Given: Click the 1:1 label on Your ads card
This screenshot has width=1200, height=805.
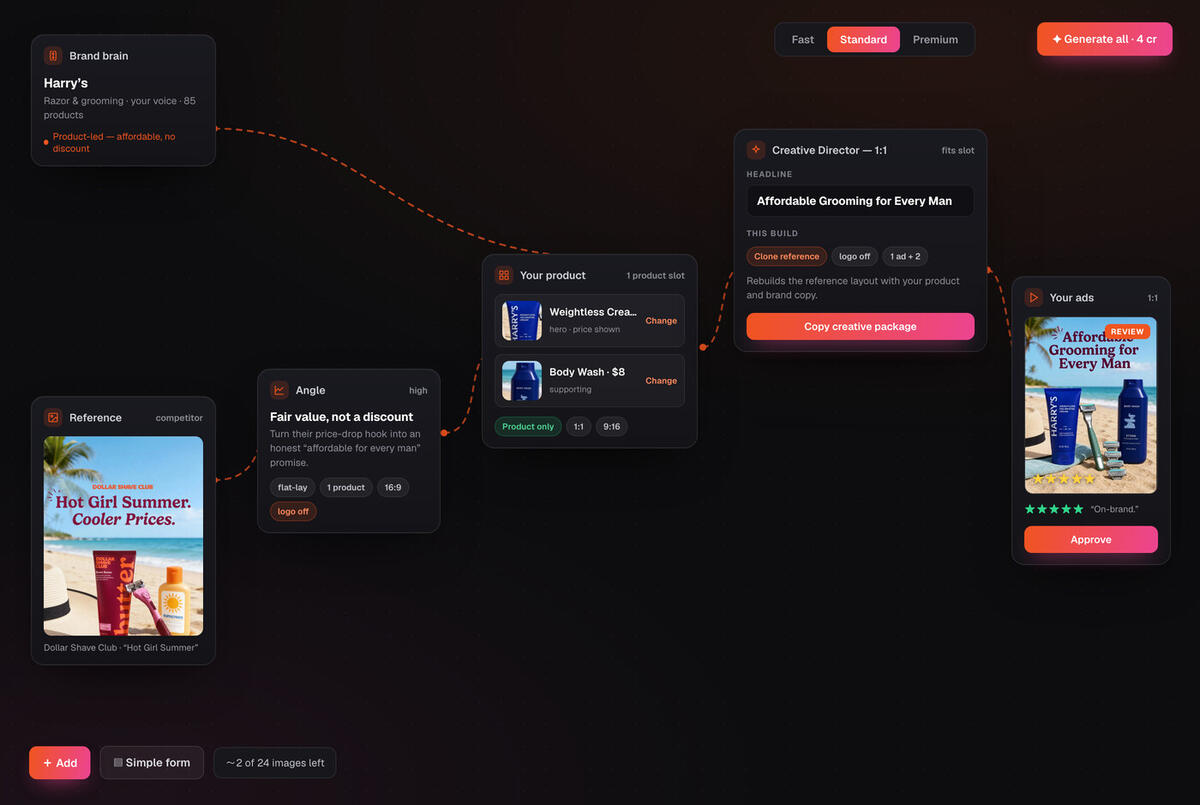Looking at the screenshot, I should pos(1152,298).
